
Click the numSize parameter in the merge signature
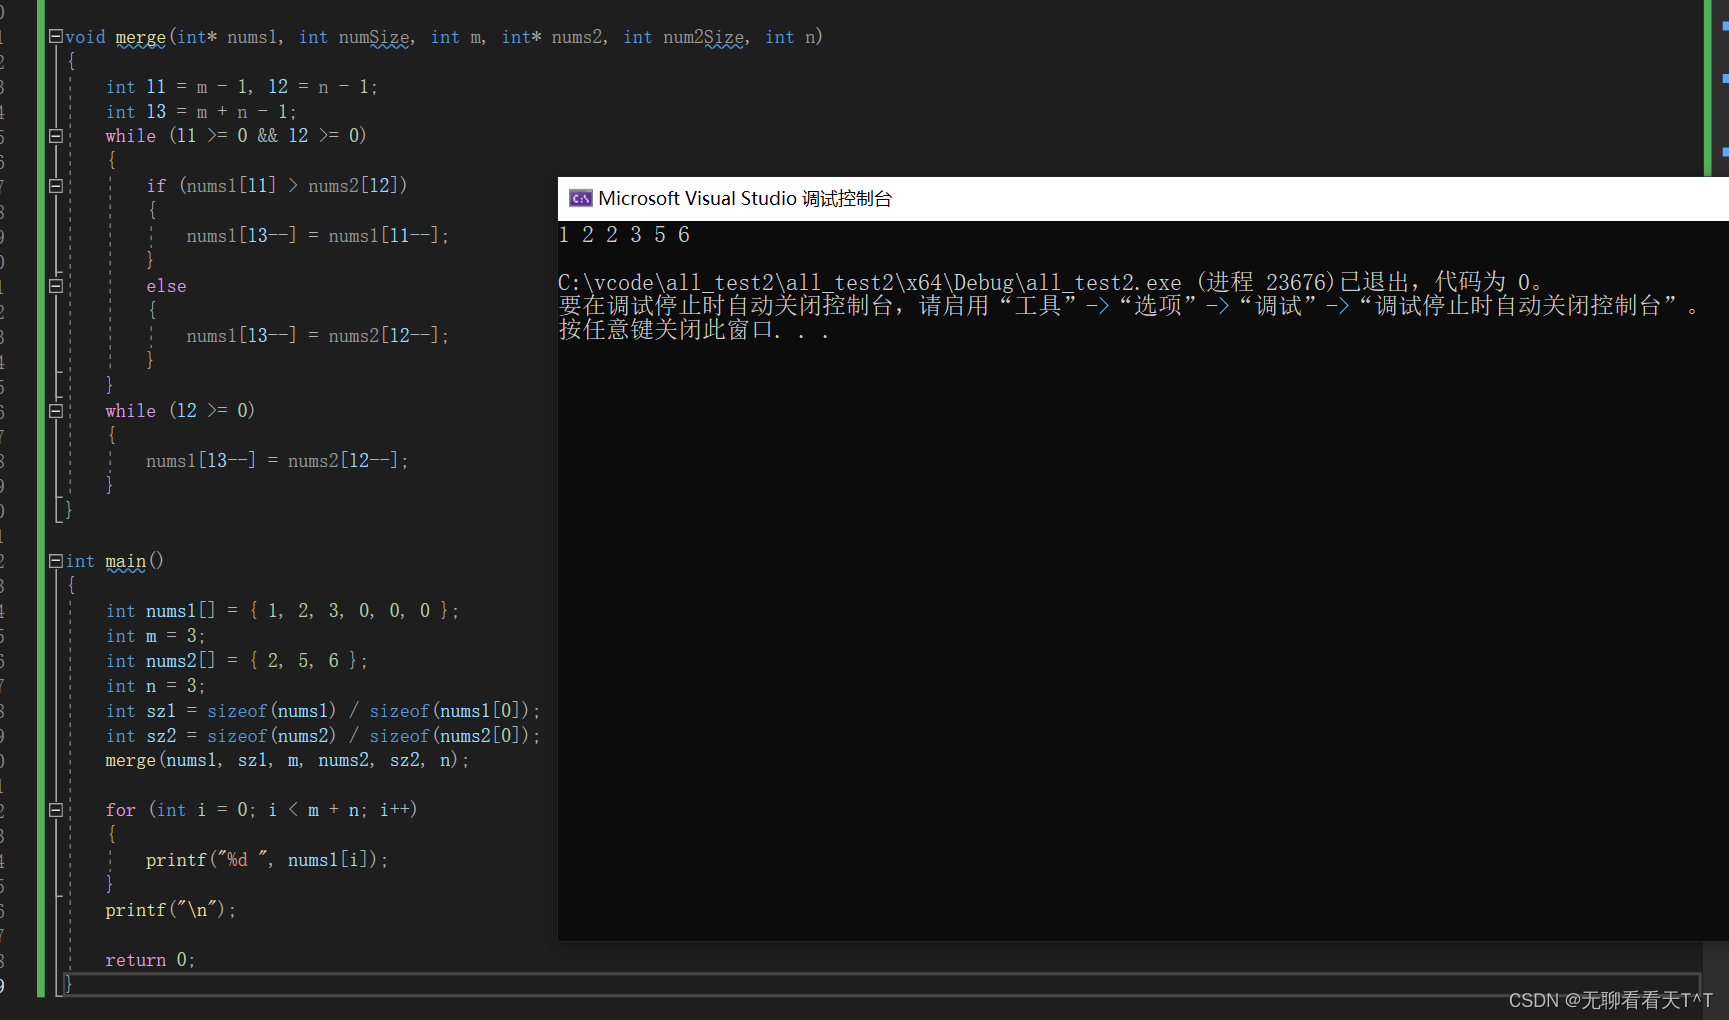point(374,37)
